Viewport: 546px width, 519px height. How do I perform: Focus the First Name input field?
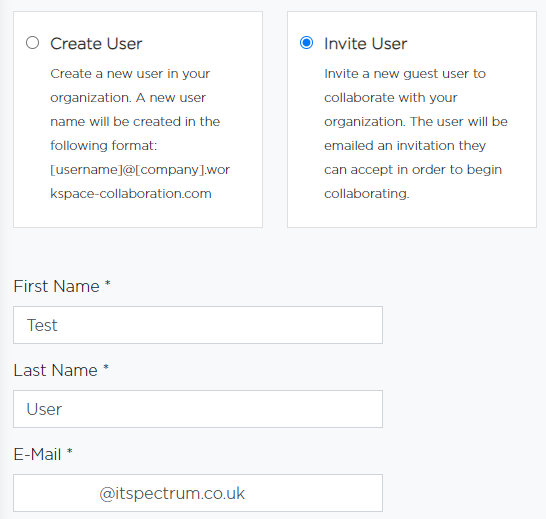pos(198,325)
